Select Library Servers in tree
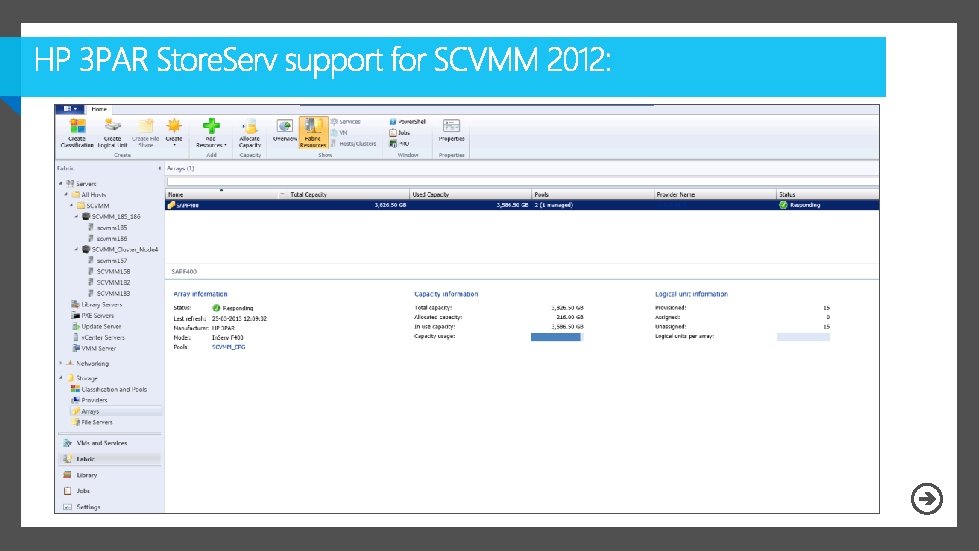 97,305
